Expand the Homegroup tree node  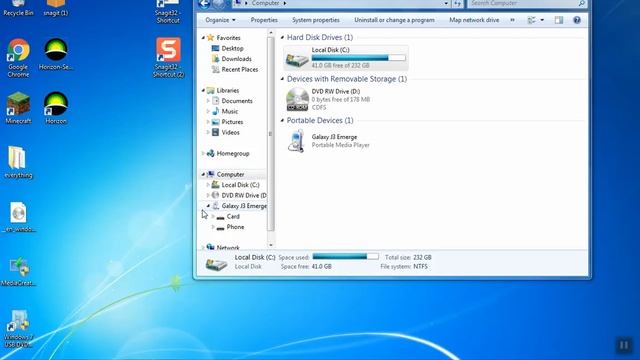pyautogui.click(x=203, y=153)
